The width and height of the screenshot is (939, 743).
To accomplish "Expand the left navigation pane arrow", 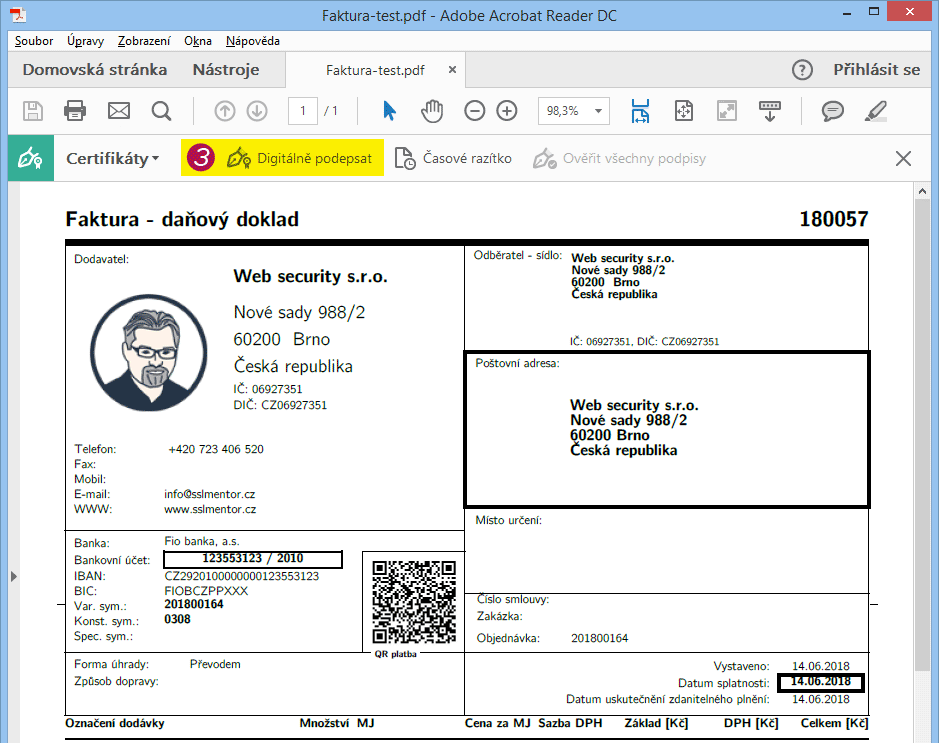I will pos(14,577).
